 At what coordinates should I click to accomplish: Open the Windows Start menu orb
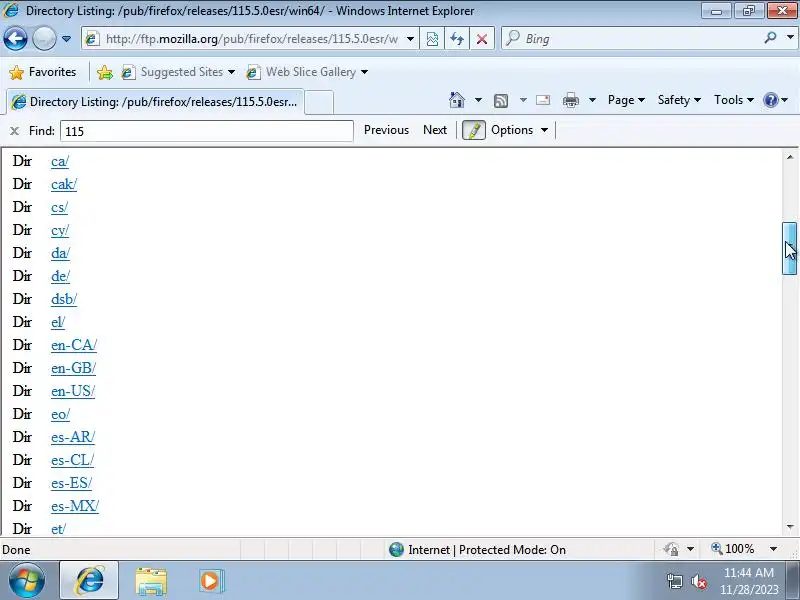pyautogui.click(x=26, y=580)
